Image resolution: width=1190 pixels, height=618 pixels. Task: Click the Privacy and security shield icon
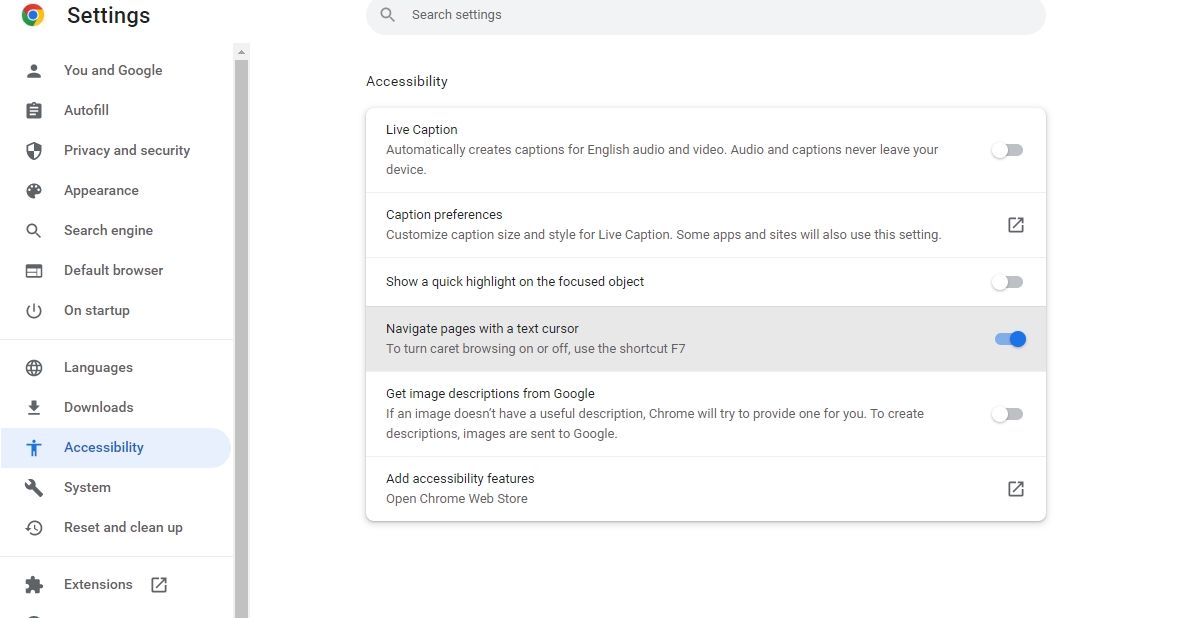(x=34, y=150)
